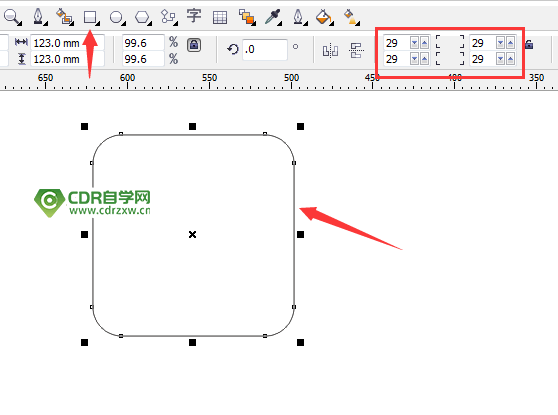Increase the top-right corner radius value
Viewport: 558px width, 415px height.
coord(510,43)
